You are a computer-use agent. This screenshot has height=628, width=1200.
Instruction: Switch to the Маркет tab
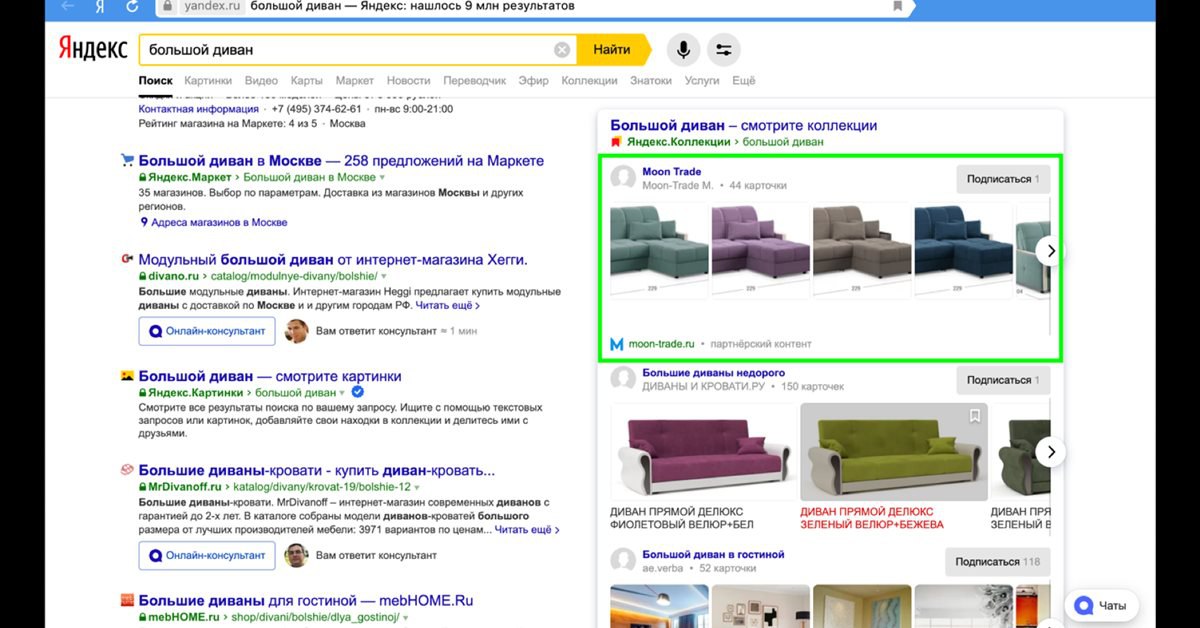355,81
